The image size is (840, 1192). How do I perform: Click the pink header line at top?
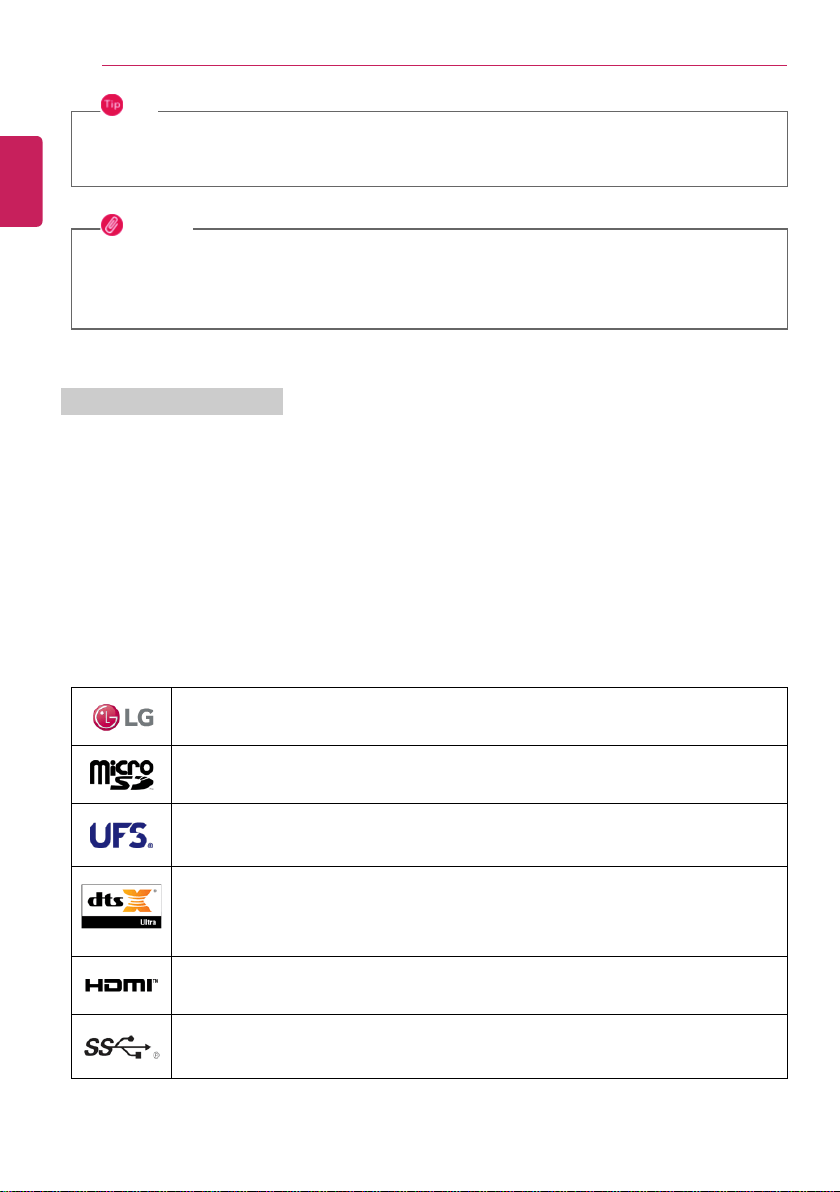point(444,66)
